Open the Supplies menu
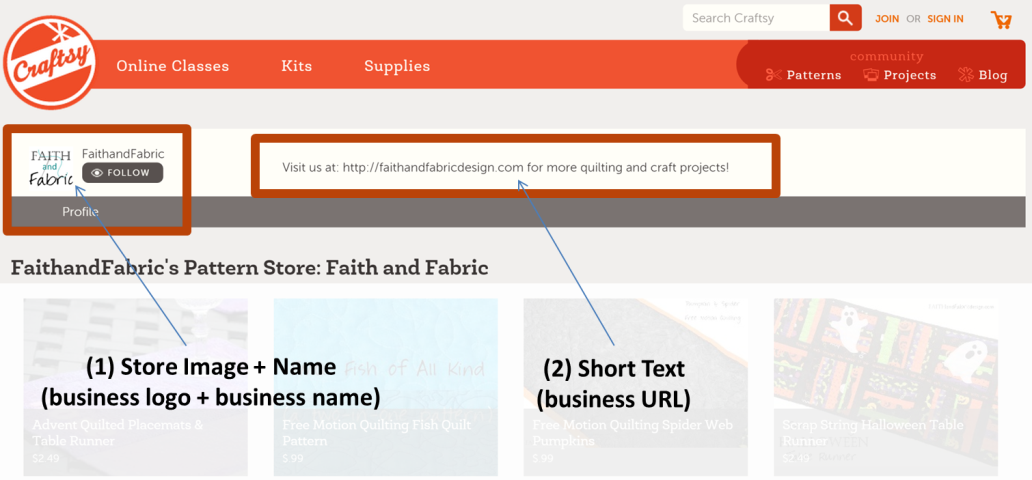Viewport: 1032px width, 480px height. pyautogui.click(x=397, y=66)
